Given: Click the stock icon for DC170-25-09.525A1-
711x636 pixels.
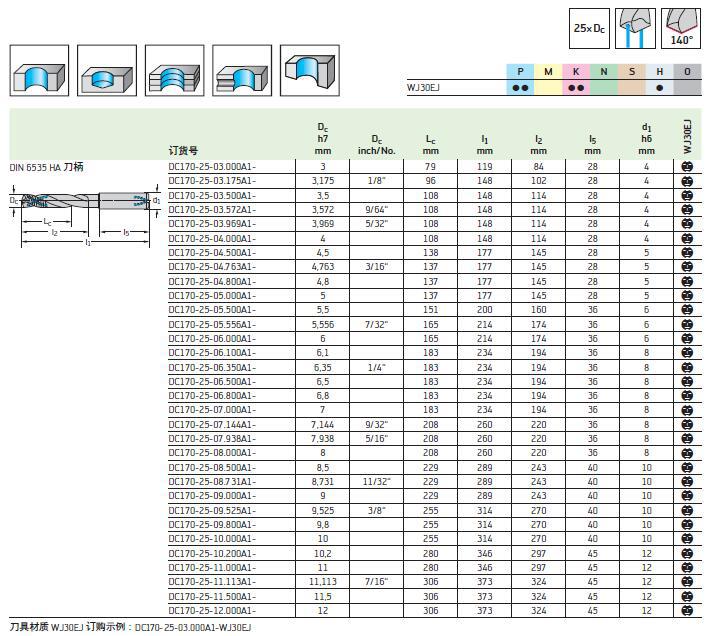Looking at the screenshot, I should [687, 510].
